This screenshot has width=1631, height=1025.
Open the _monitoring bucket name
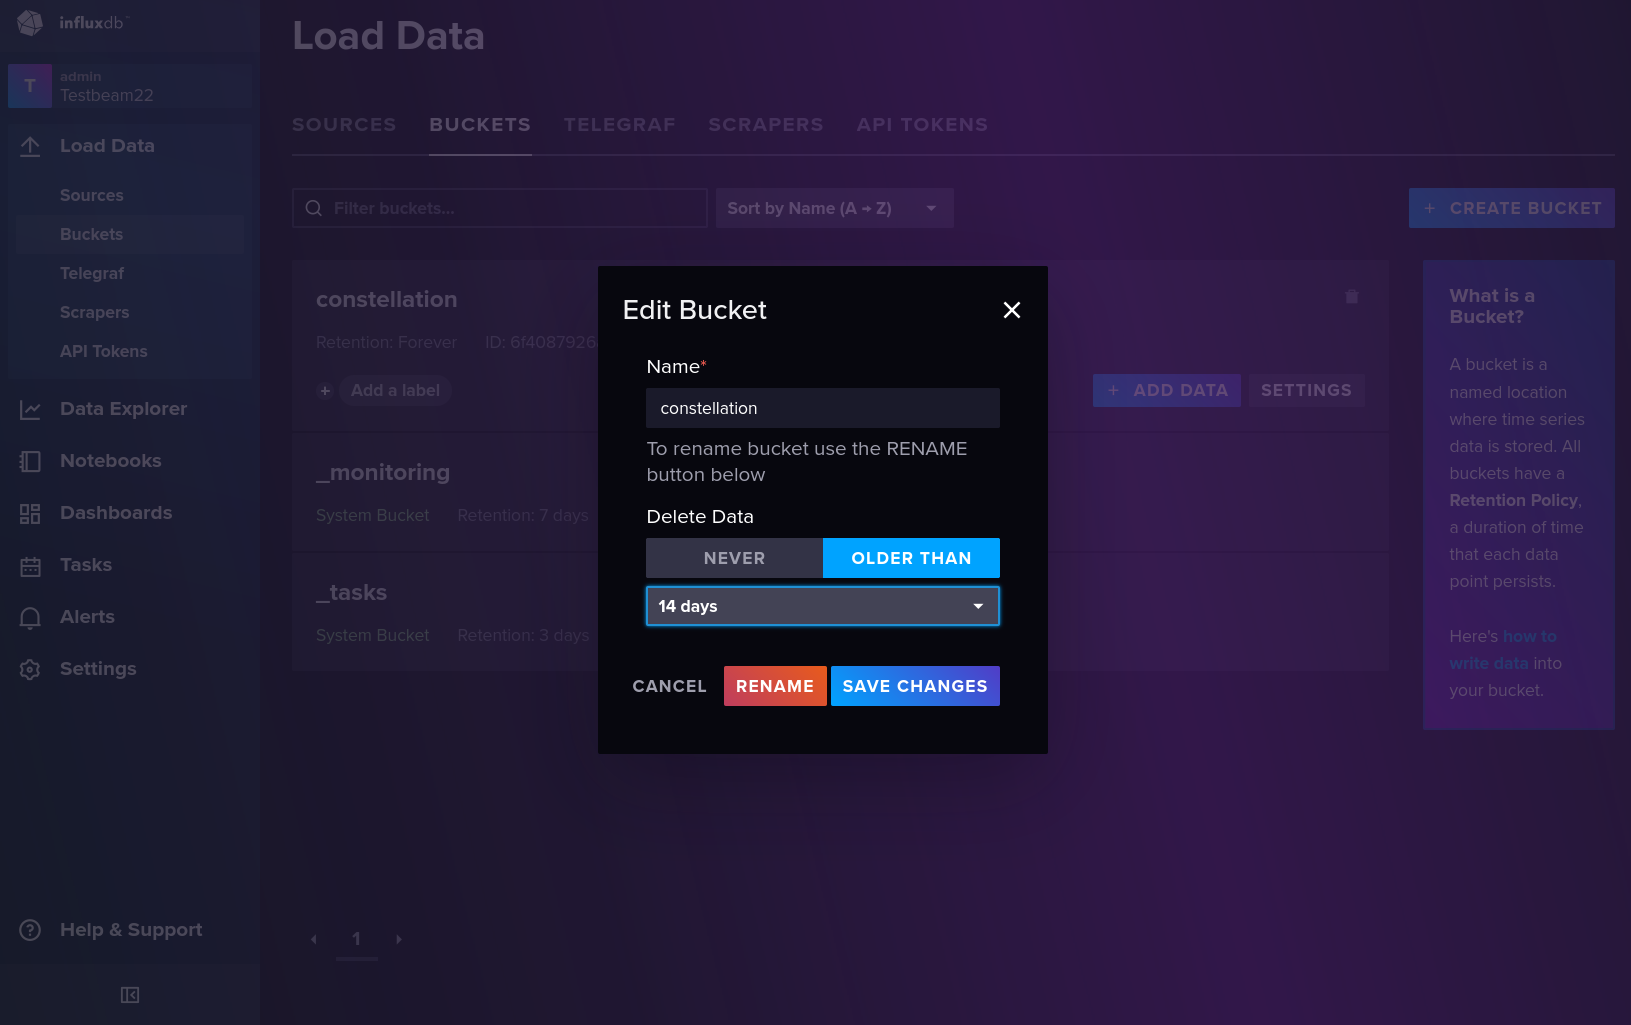(383, 473)
